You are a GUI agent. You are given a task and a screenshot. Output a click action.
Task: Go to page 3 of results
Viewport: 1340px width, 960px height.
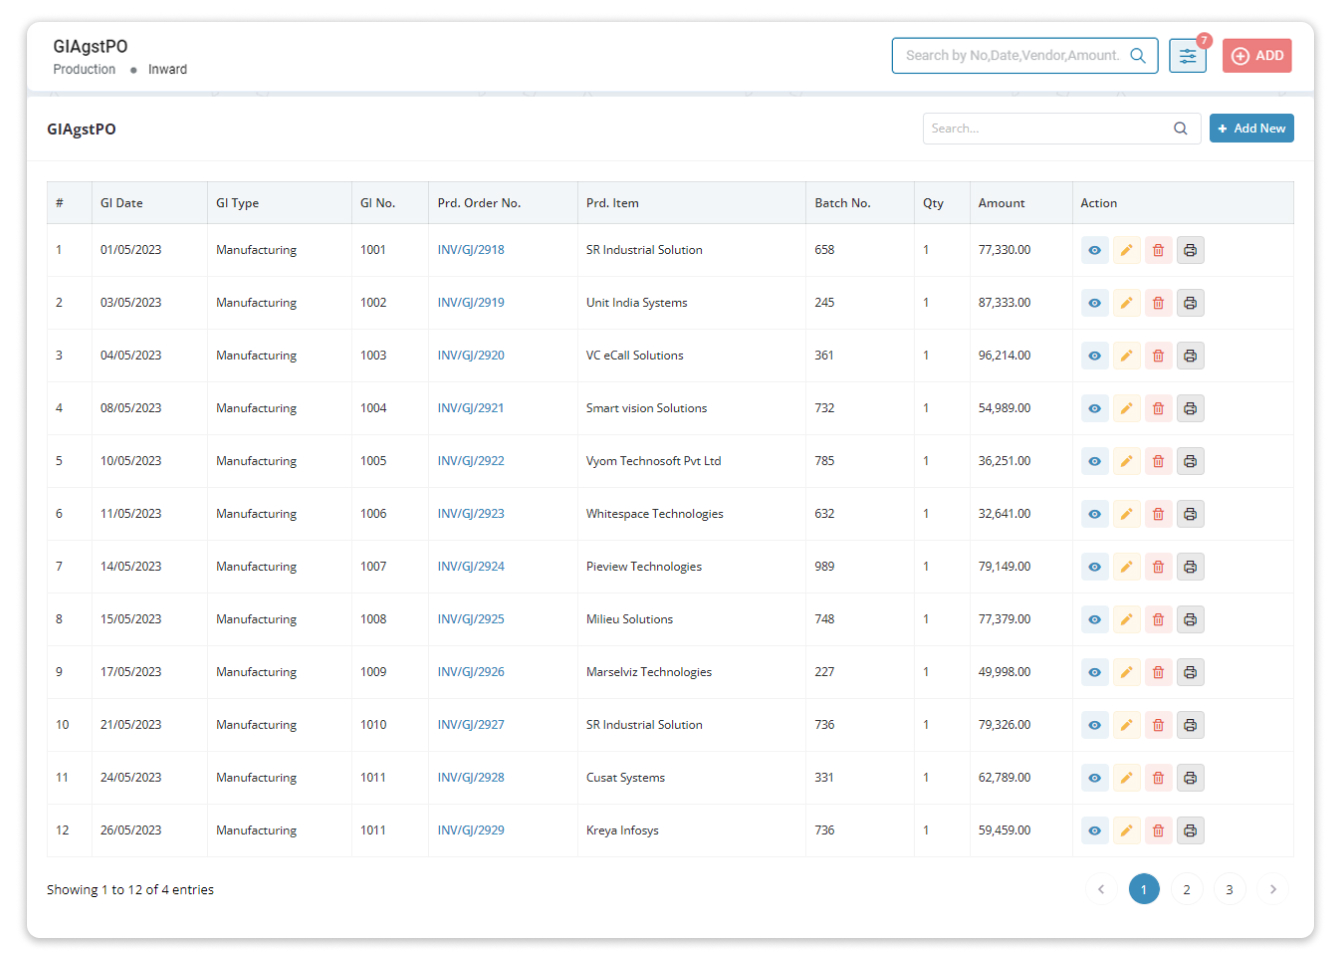1229,889
